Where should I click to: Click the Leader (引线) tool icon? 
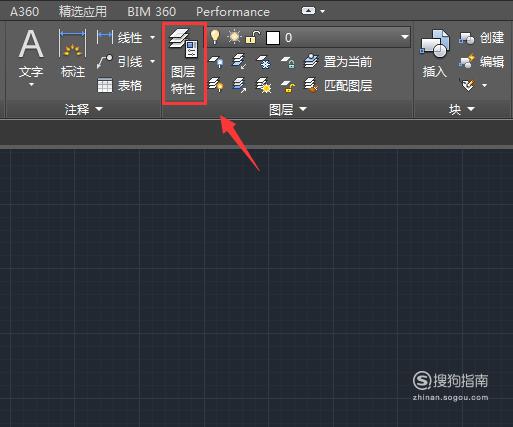click(105, 62)
